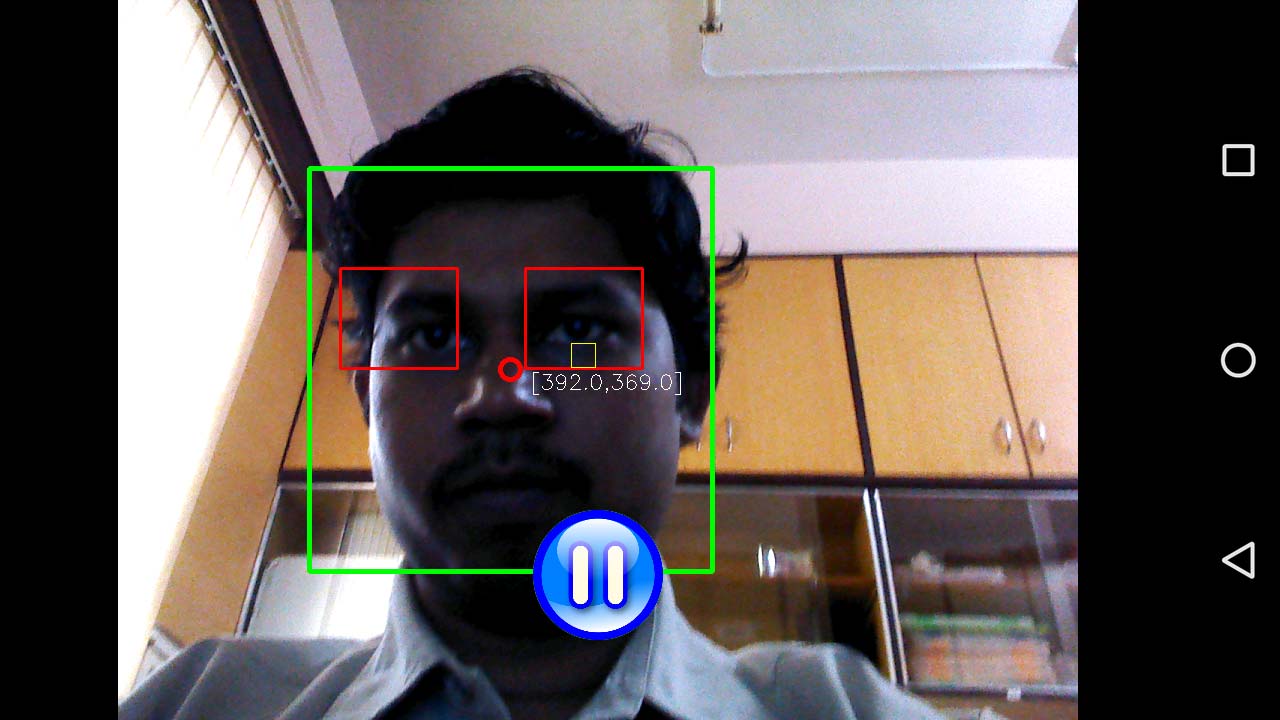Screen dimensions: 1280x720
Task: Pause tracking with the blue pause button
Action: tap(598, 575)
